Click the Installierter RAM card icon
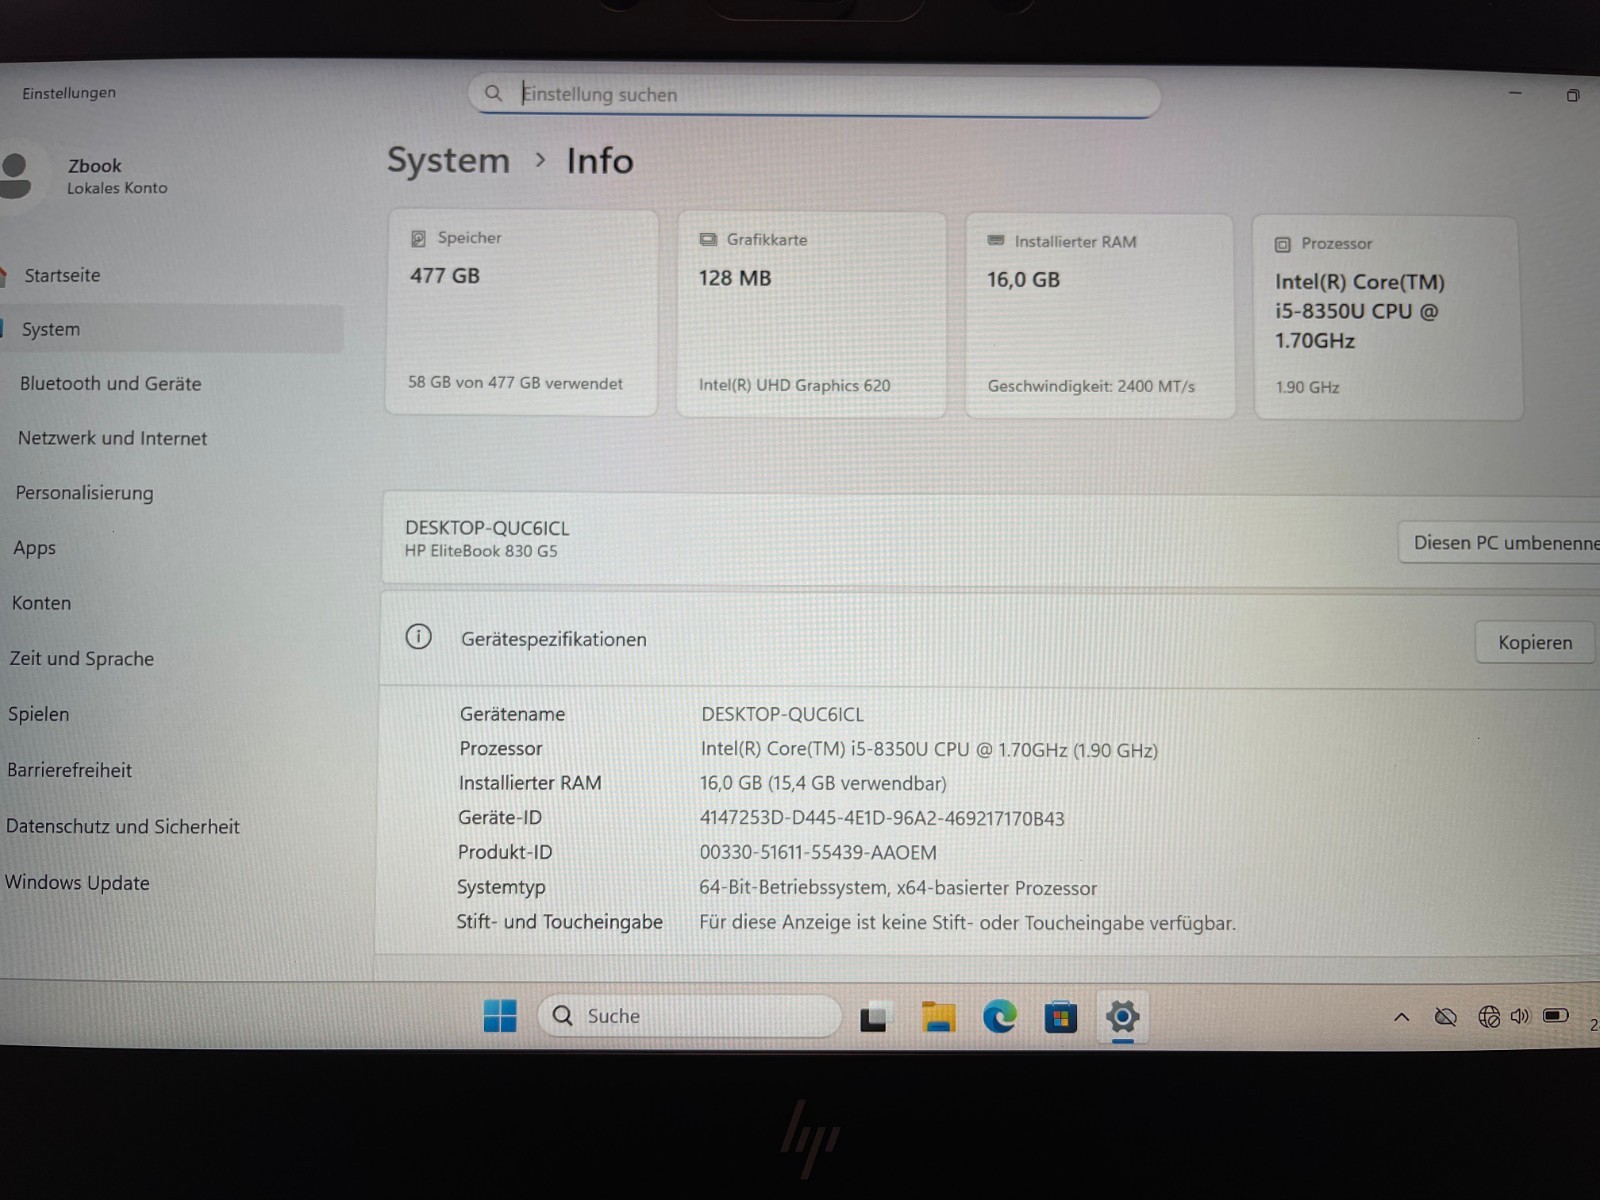1600x1200 pixels. pyautogui.click(x=996, y=241)
